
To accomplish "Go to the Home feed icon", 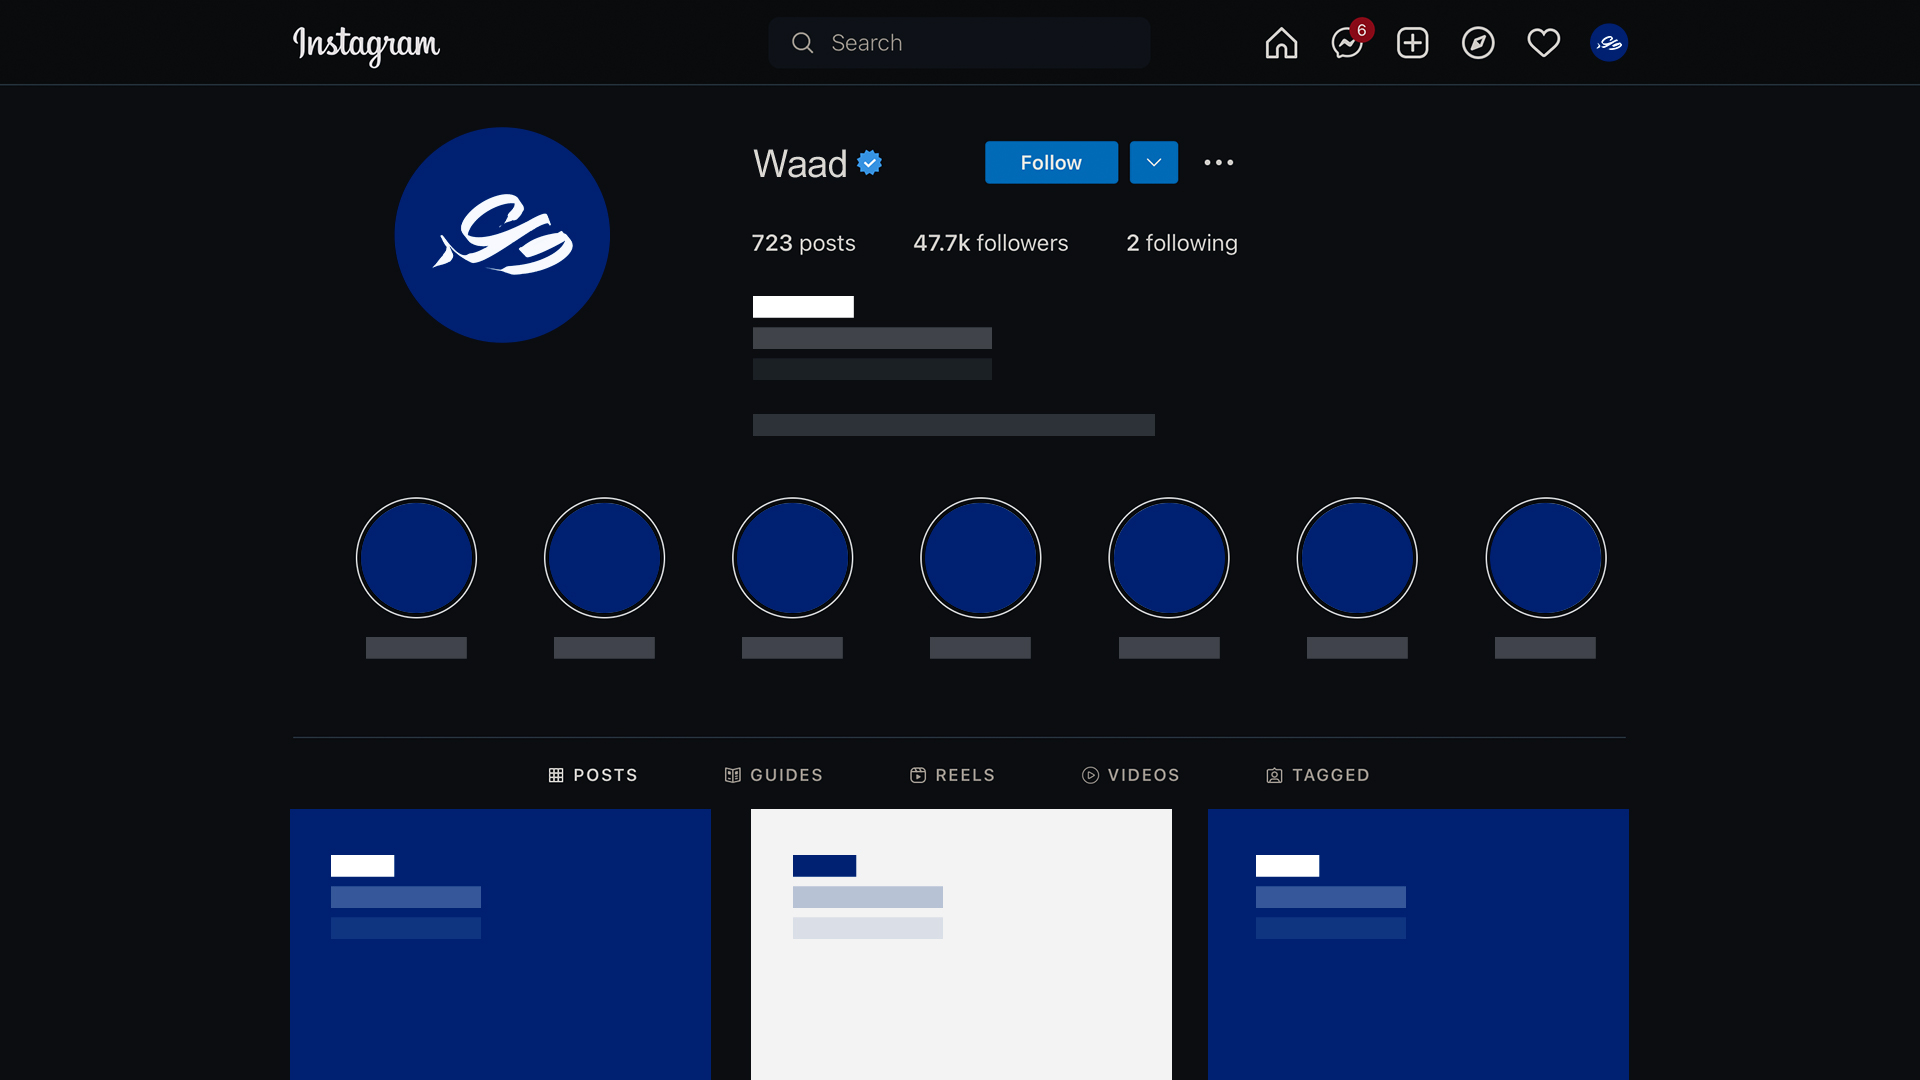I will pyautogui.click(x=1281, y=43).
